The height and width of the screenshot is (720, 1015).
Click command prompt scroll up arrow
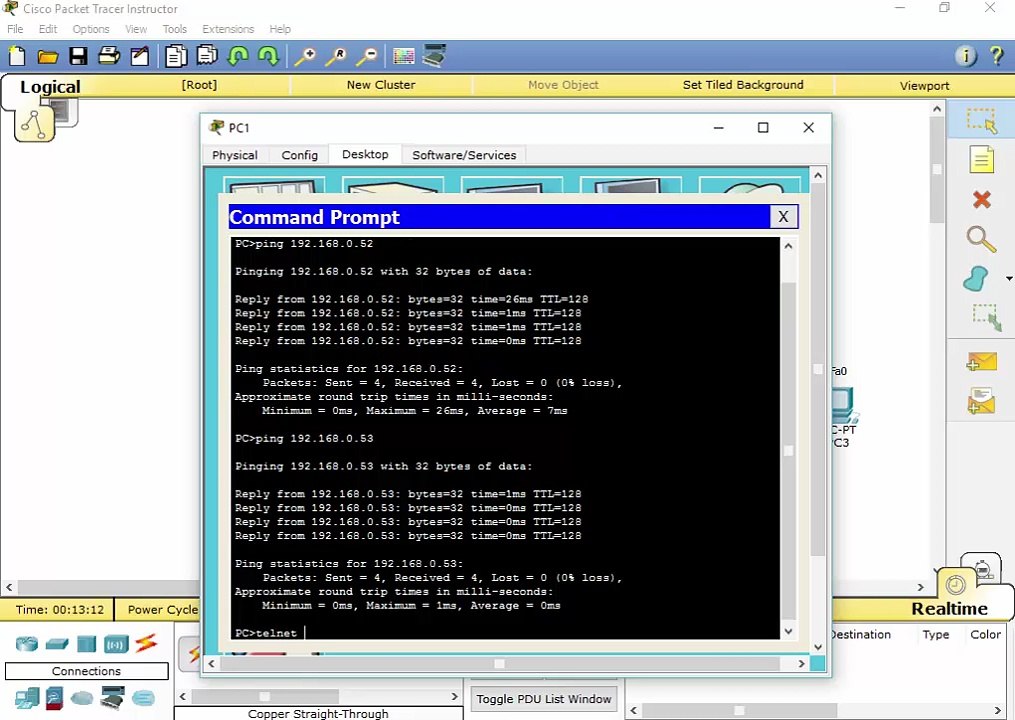[x=788, y=246]
